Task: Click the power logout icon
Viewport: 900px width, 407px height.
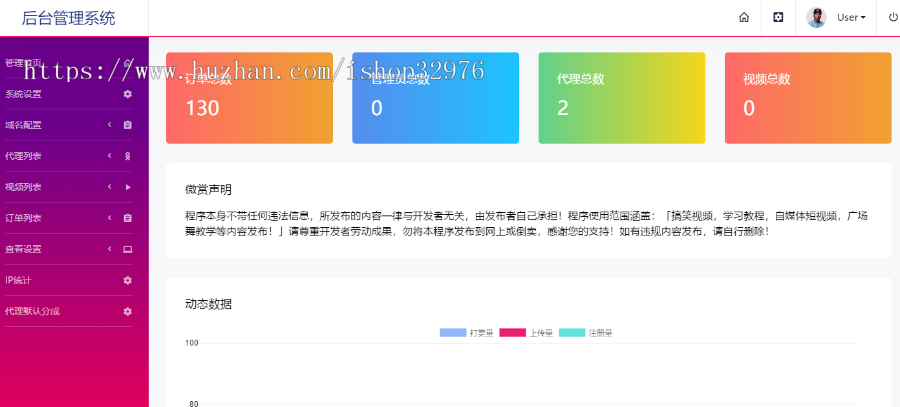Action: click(x=893, y=17)
